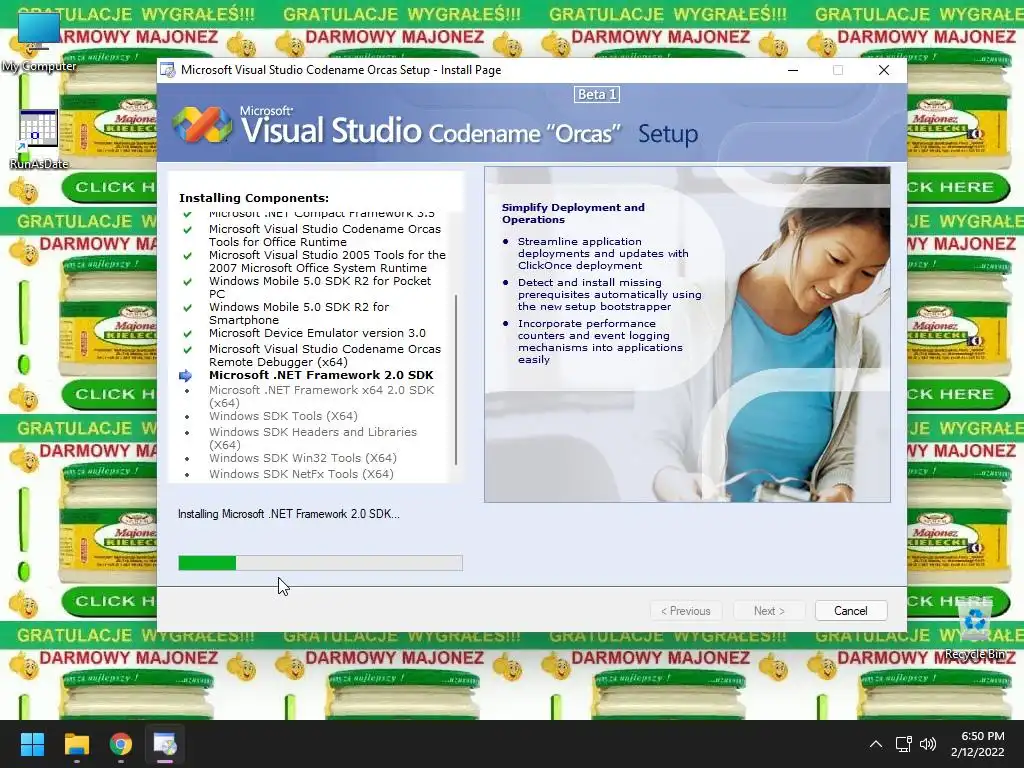Click checkmark beside Windows Mobile 5.0 SDK for Smartphone
1024x768 pixels.
click(187, 308)
